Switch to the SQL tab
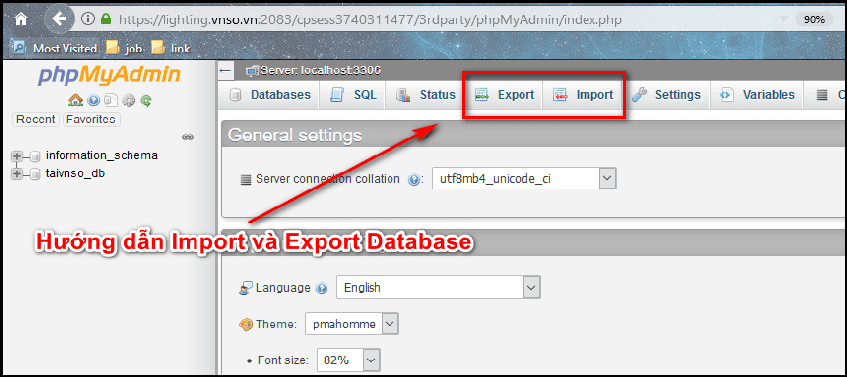The image size is (847, 377). tap(353, 95)
